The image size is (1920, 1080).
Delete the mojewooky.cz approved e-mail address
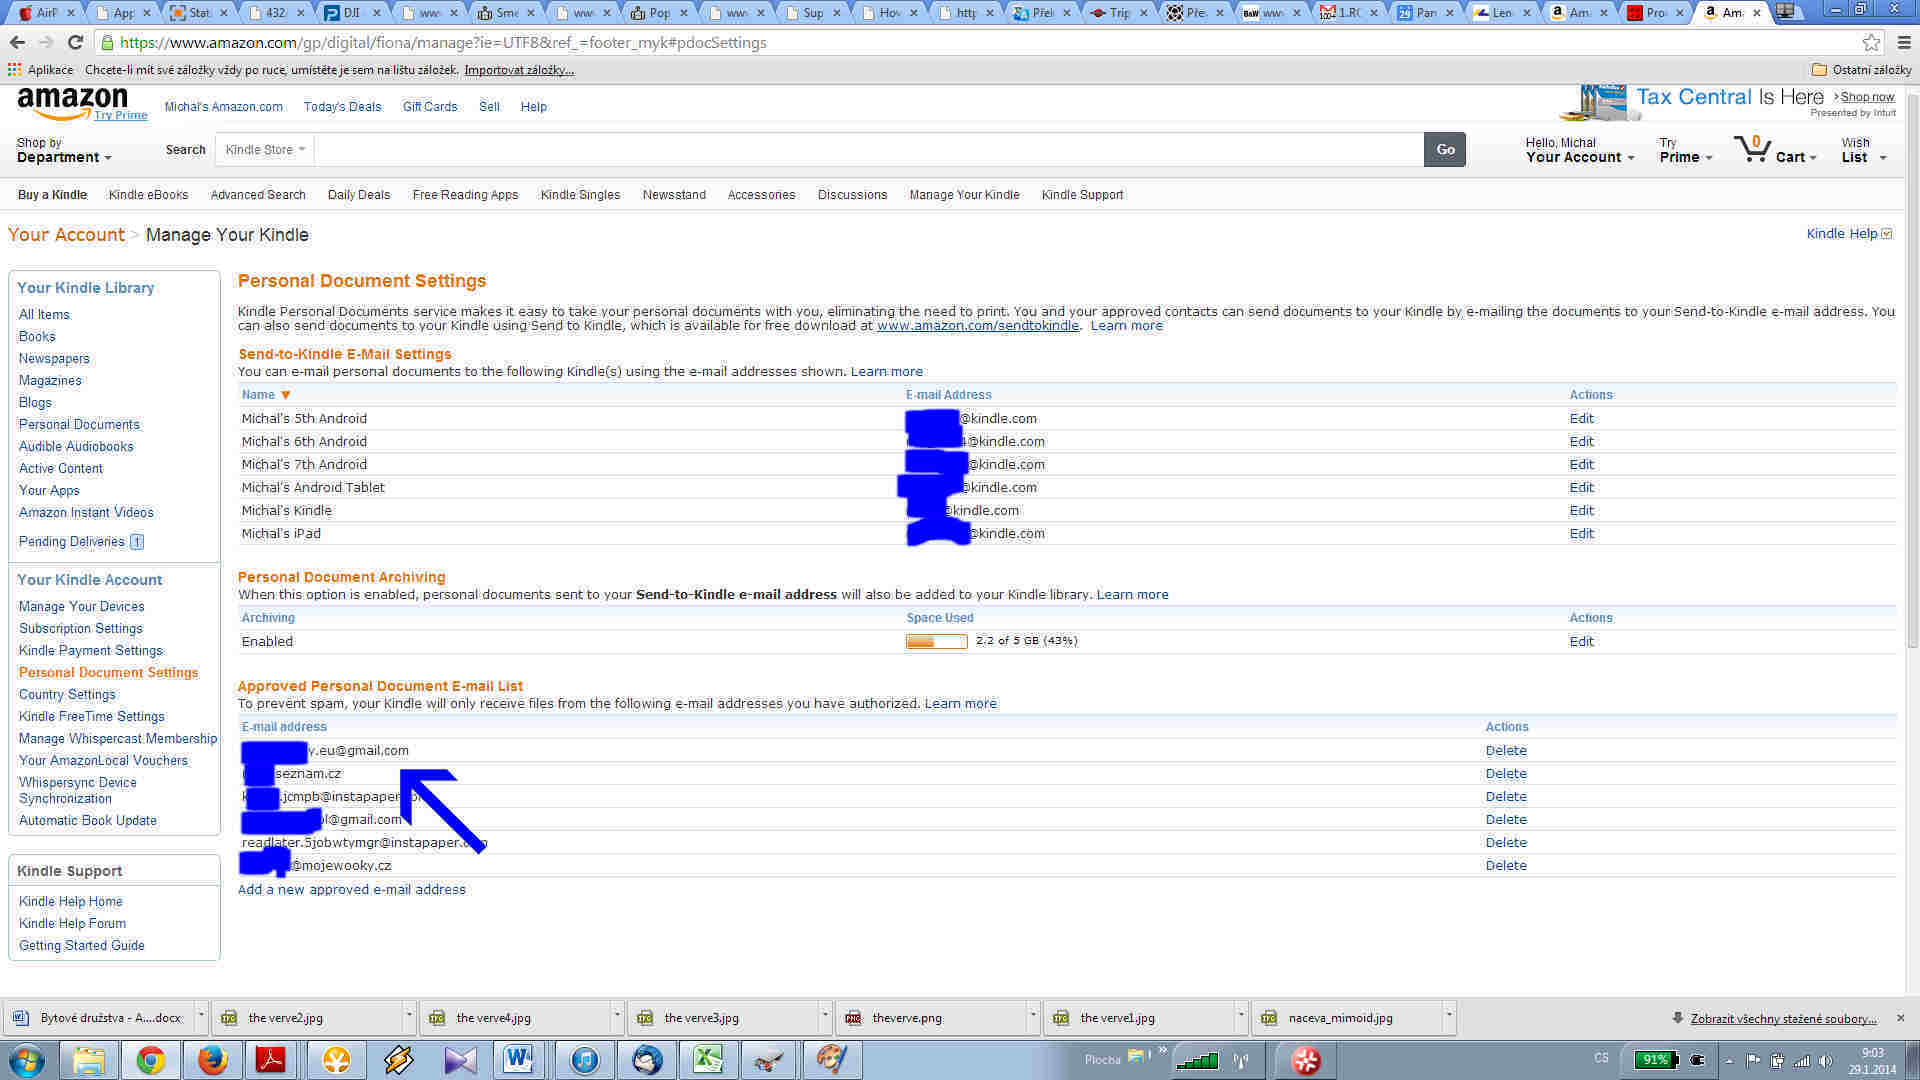pyautogui.click(x=1506, y=866)
